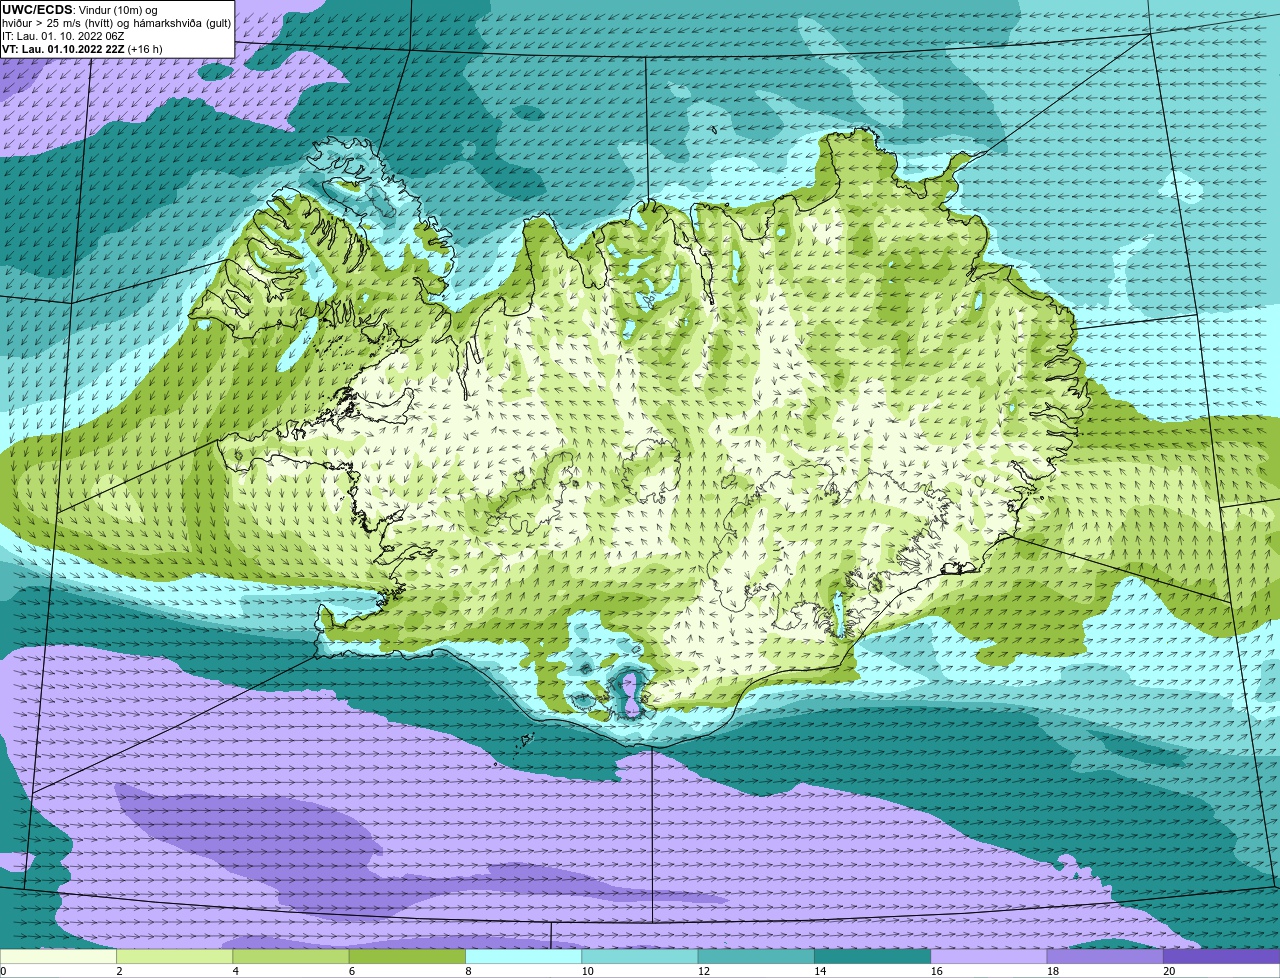The height and width of the screenshot is (978, 1280).
Task: Click the scale label "18" on the color bar
Action: [x=1052, y=971]
